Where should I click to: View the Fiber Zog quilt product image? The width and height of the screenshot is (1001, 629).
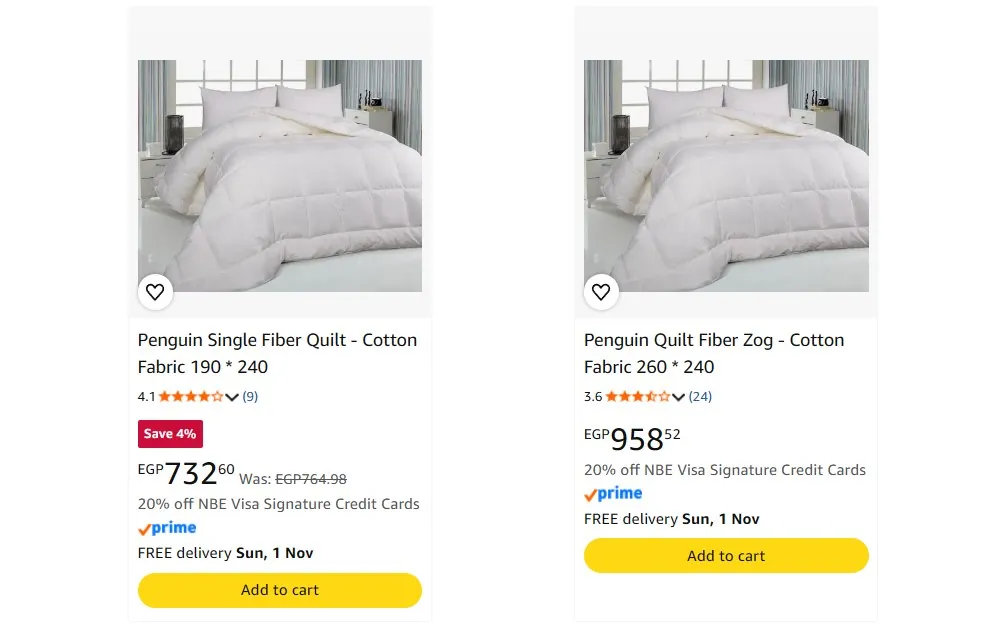point(726,176)
